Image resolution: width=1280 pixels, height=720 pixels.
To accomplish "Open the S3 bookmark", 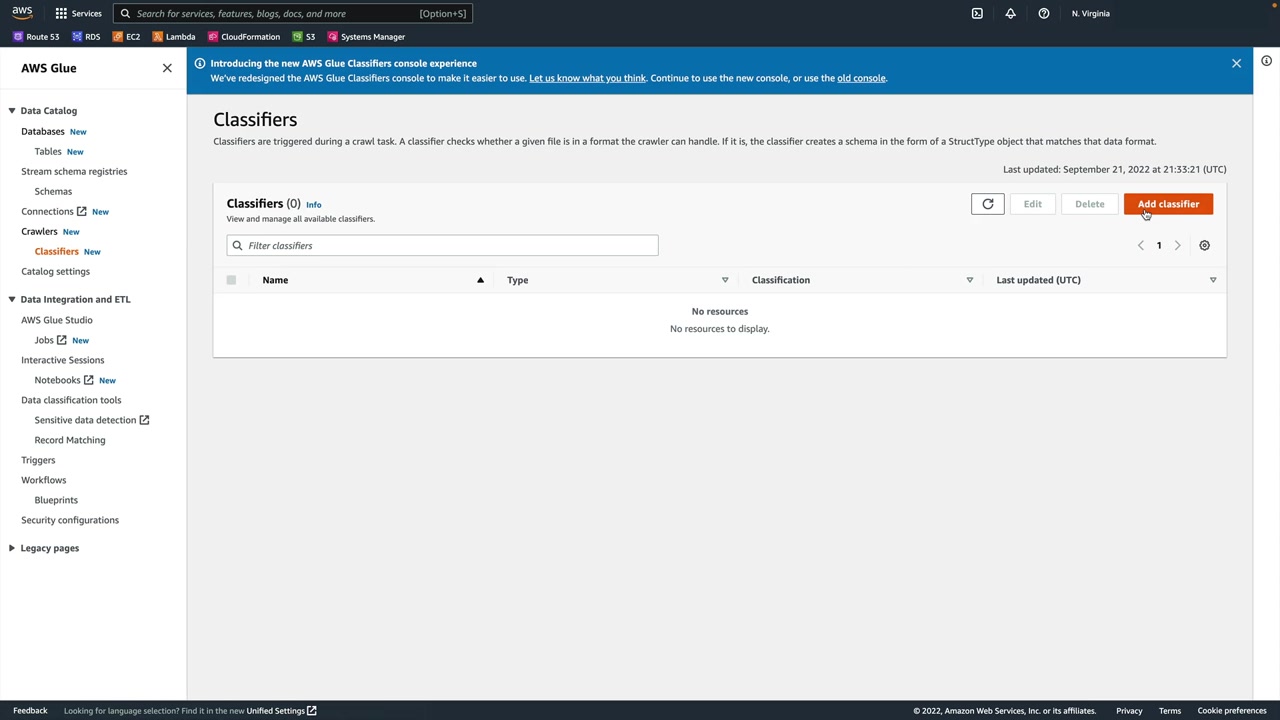I will (x=304, y=37).
